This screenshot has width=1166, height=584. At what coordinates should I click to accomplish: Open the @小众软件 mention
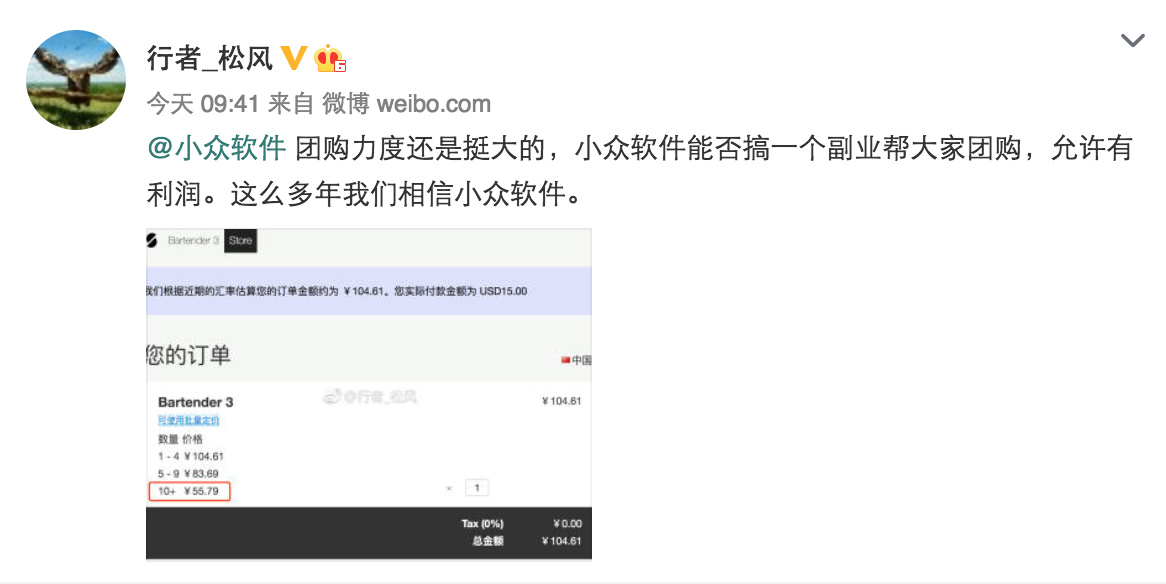216,148
